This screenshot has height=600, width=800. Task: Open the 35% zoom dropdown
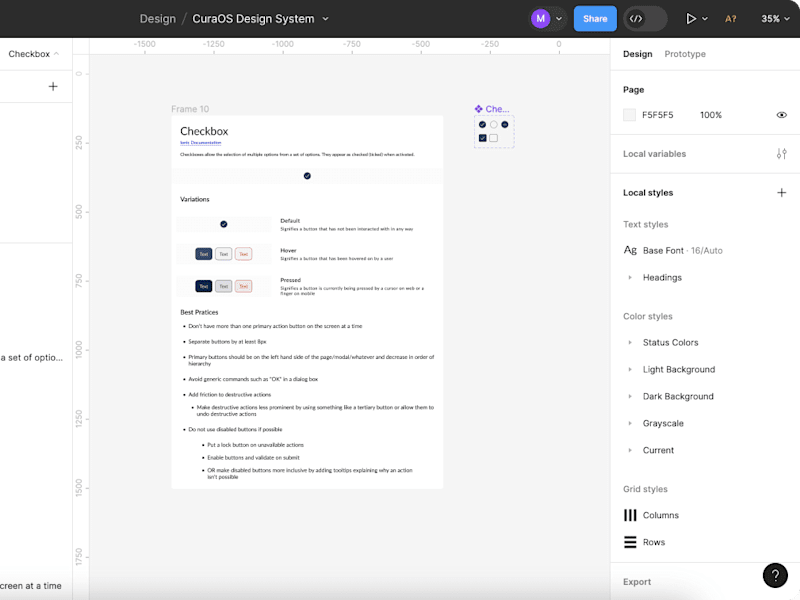click(x=775, y=19)
